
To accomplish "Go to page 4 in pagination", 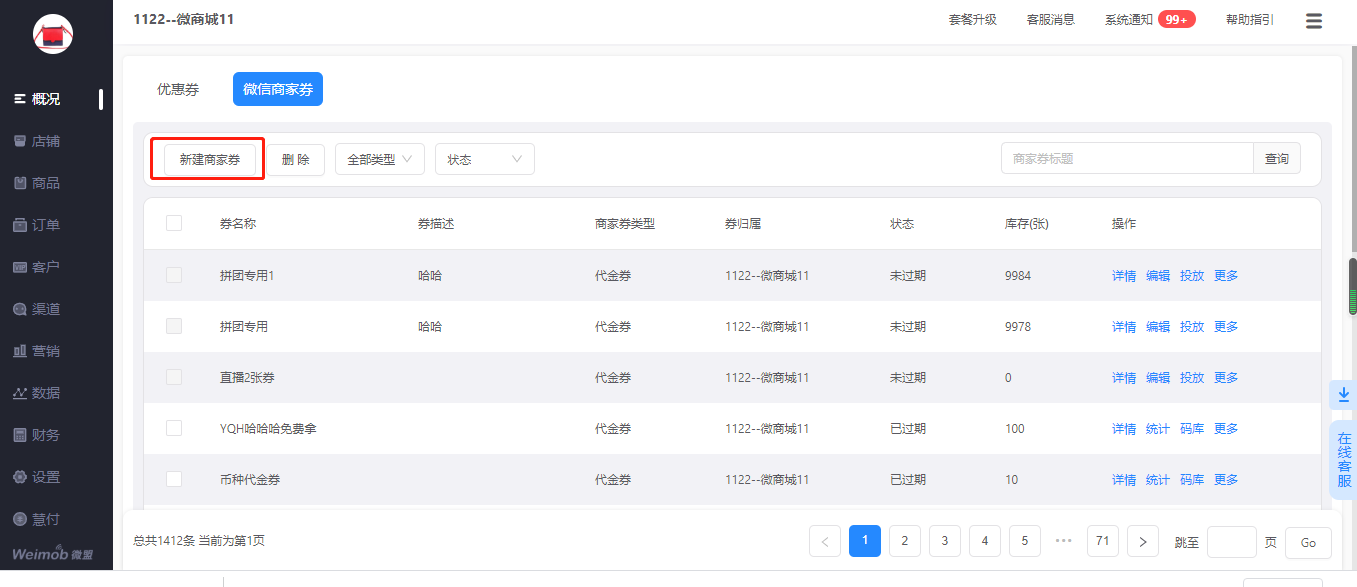I will (985, 541).
